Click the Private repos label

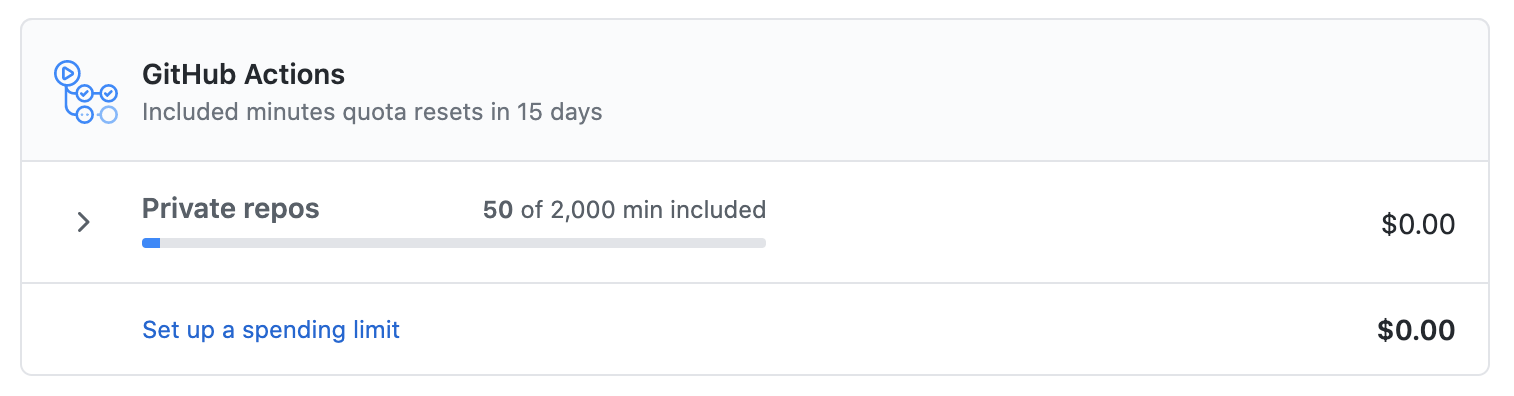point(231,209)
